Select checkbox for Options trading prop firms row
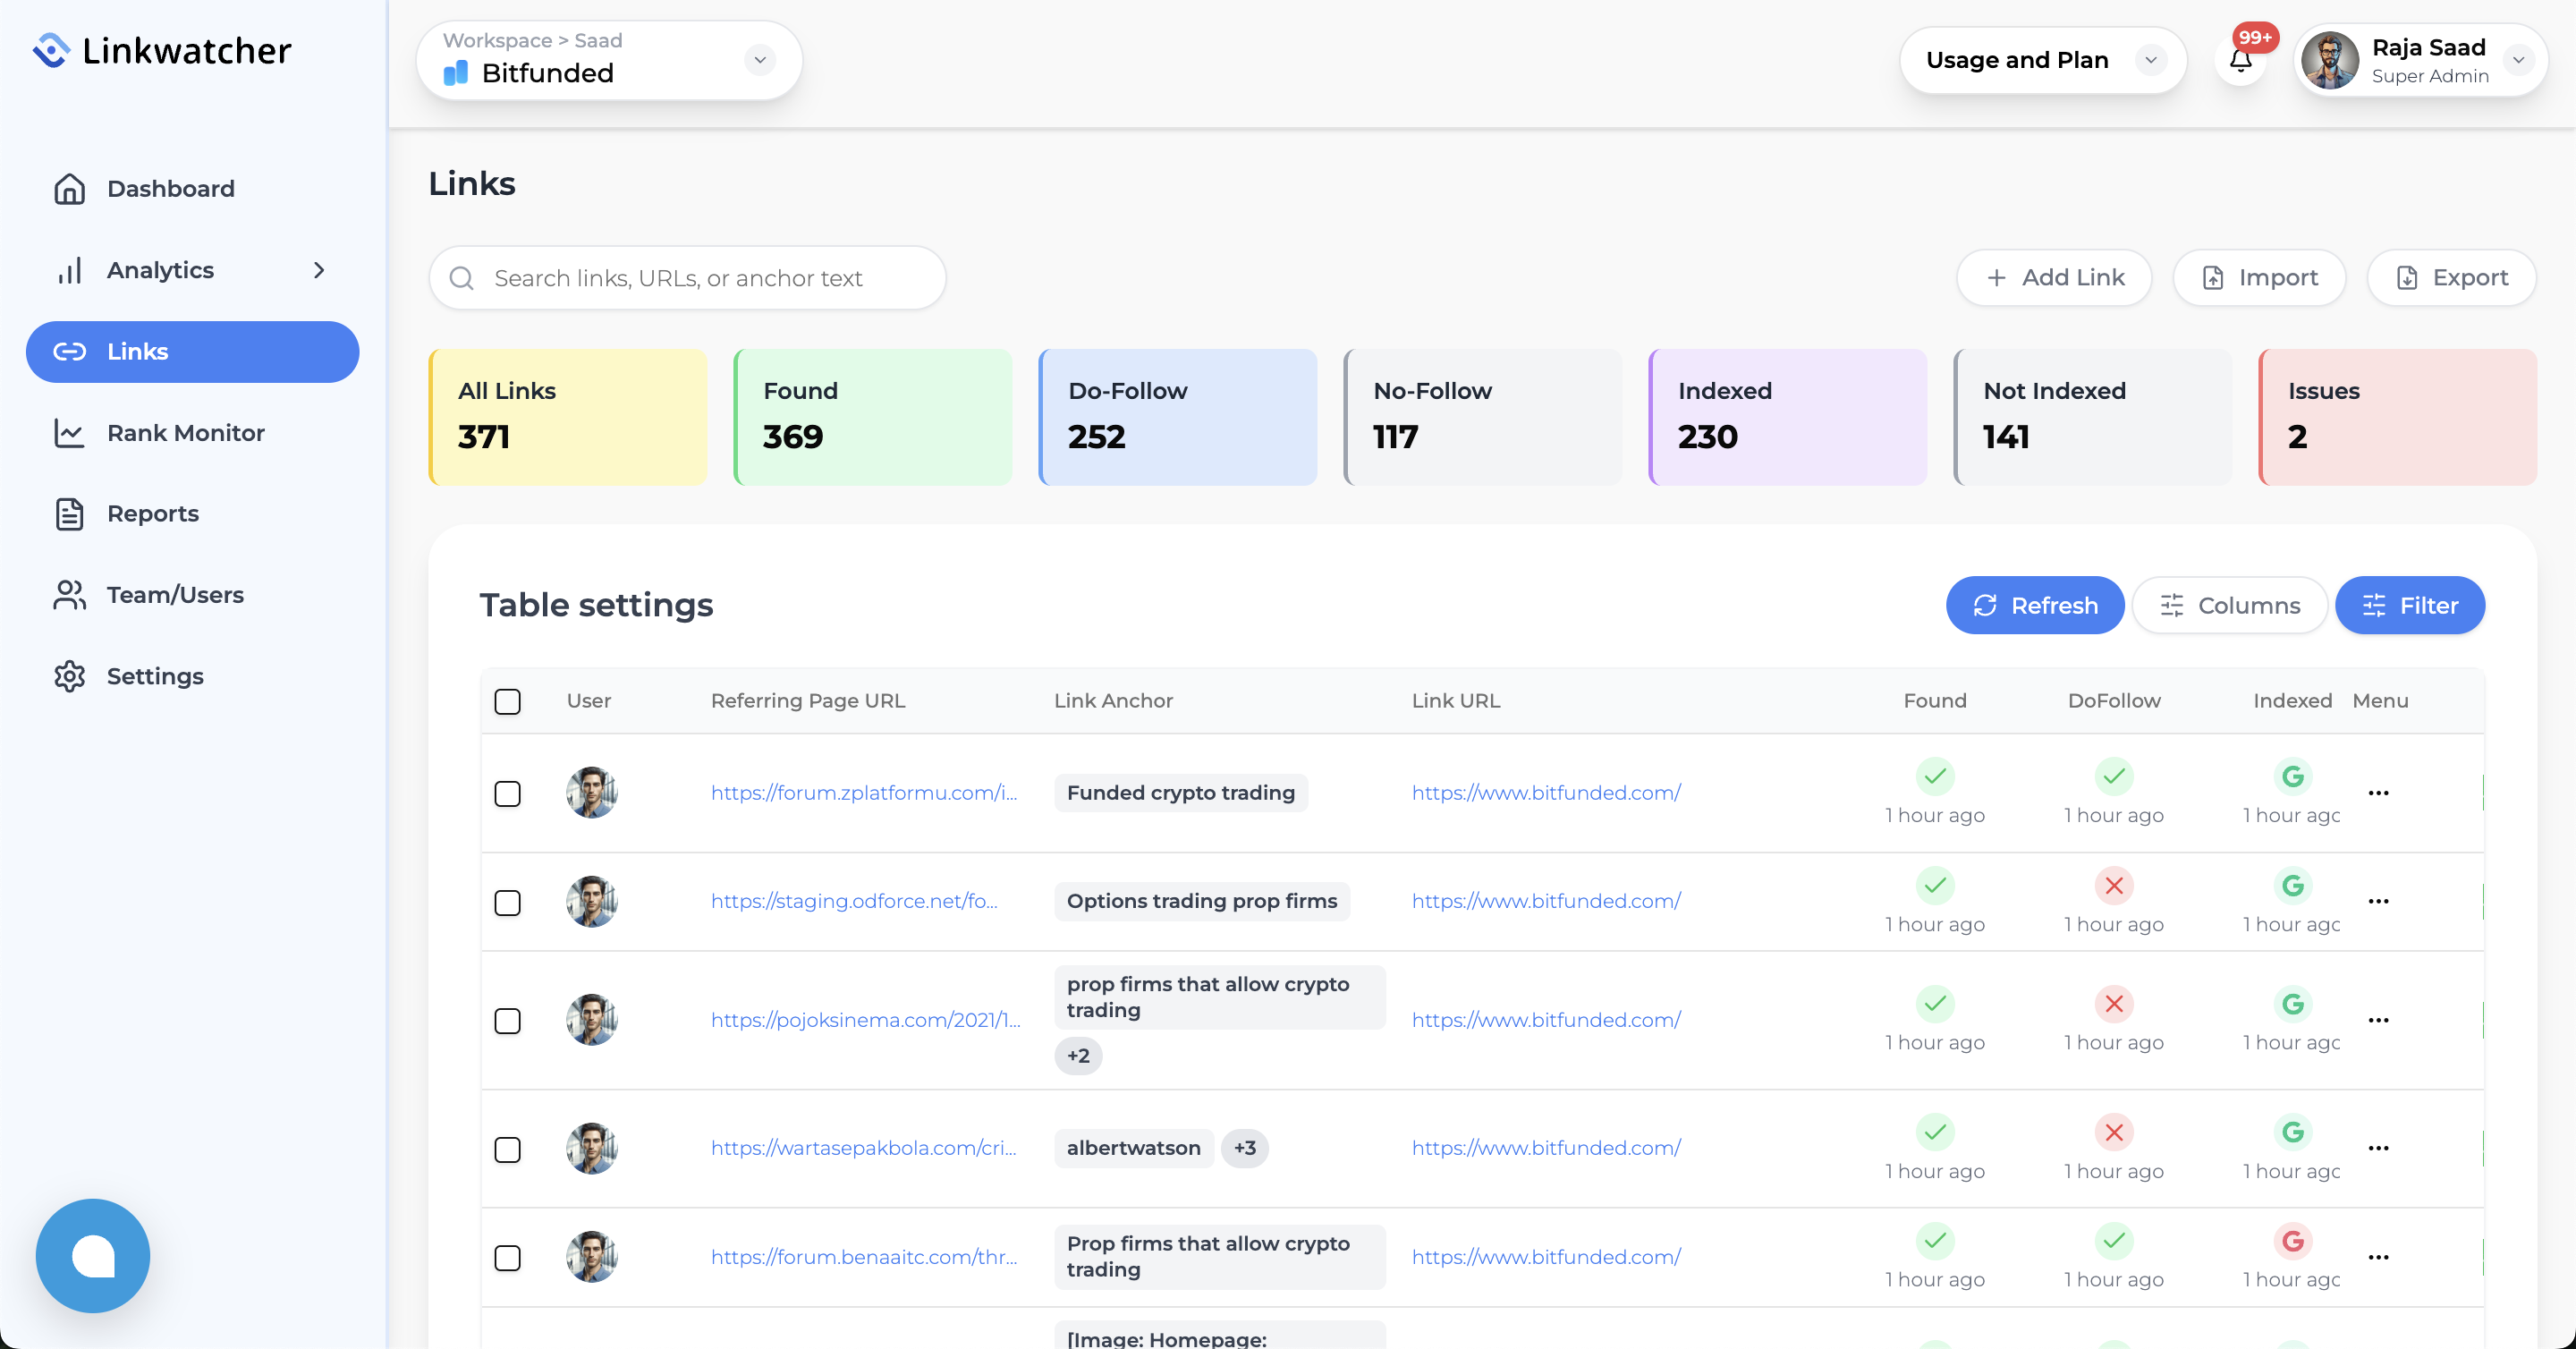This screenshot has height=1349, width=2576. (508, 902)
